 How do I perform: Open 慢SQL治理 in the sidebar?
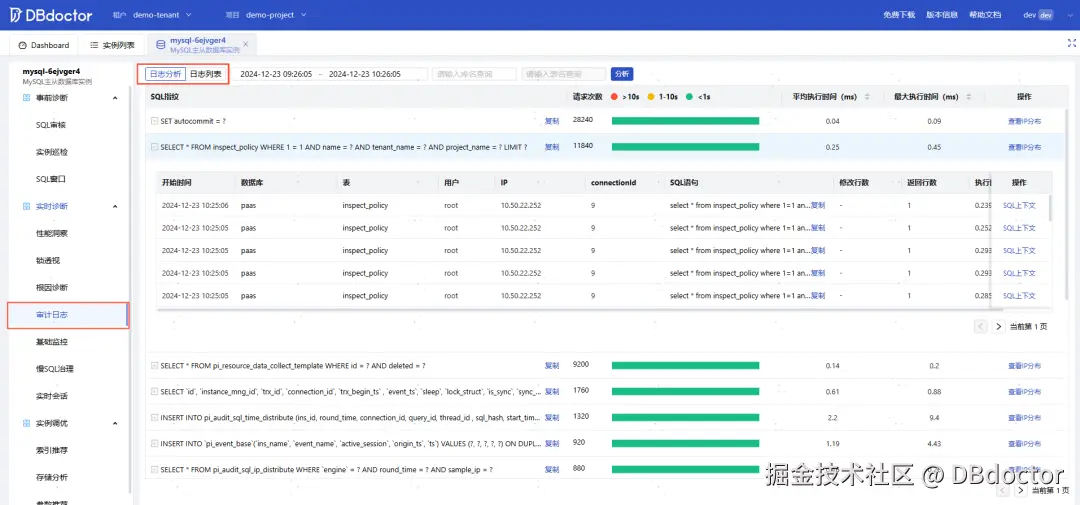tap(54, 369)
